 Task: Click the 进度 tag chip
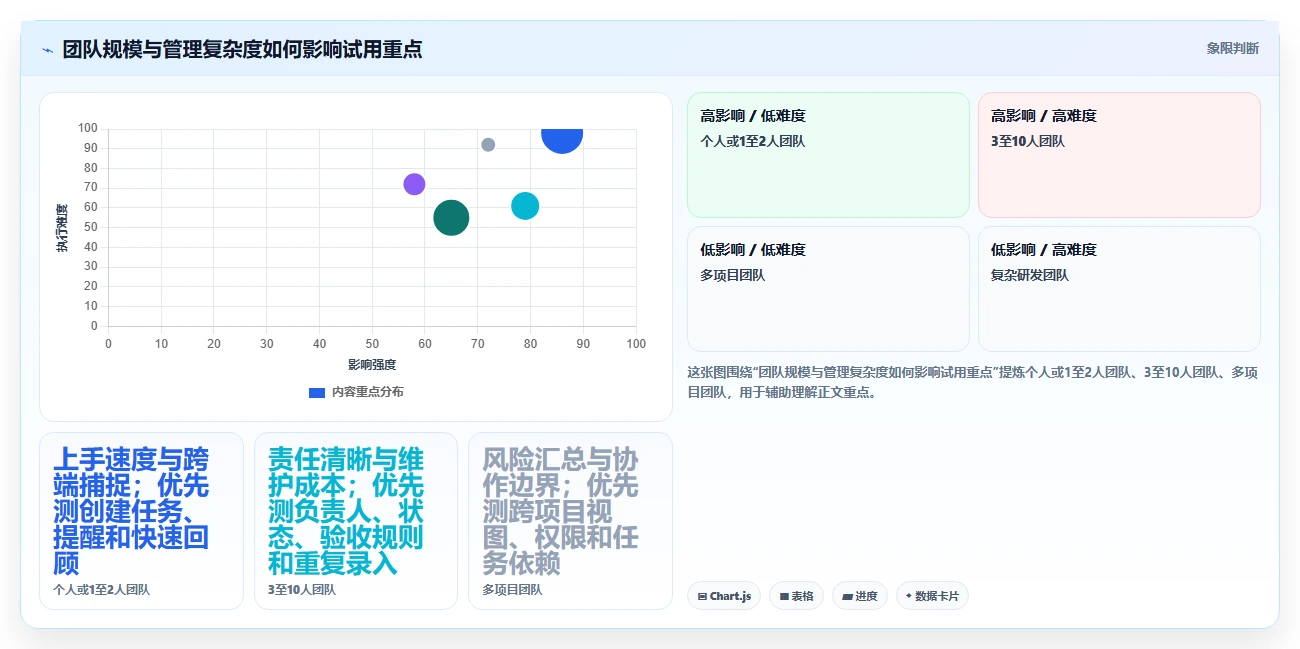click(860, 596)
